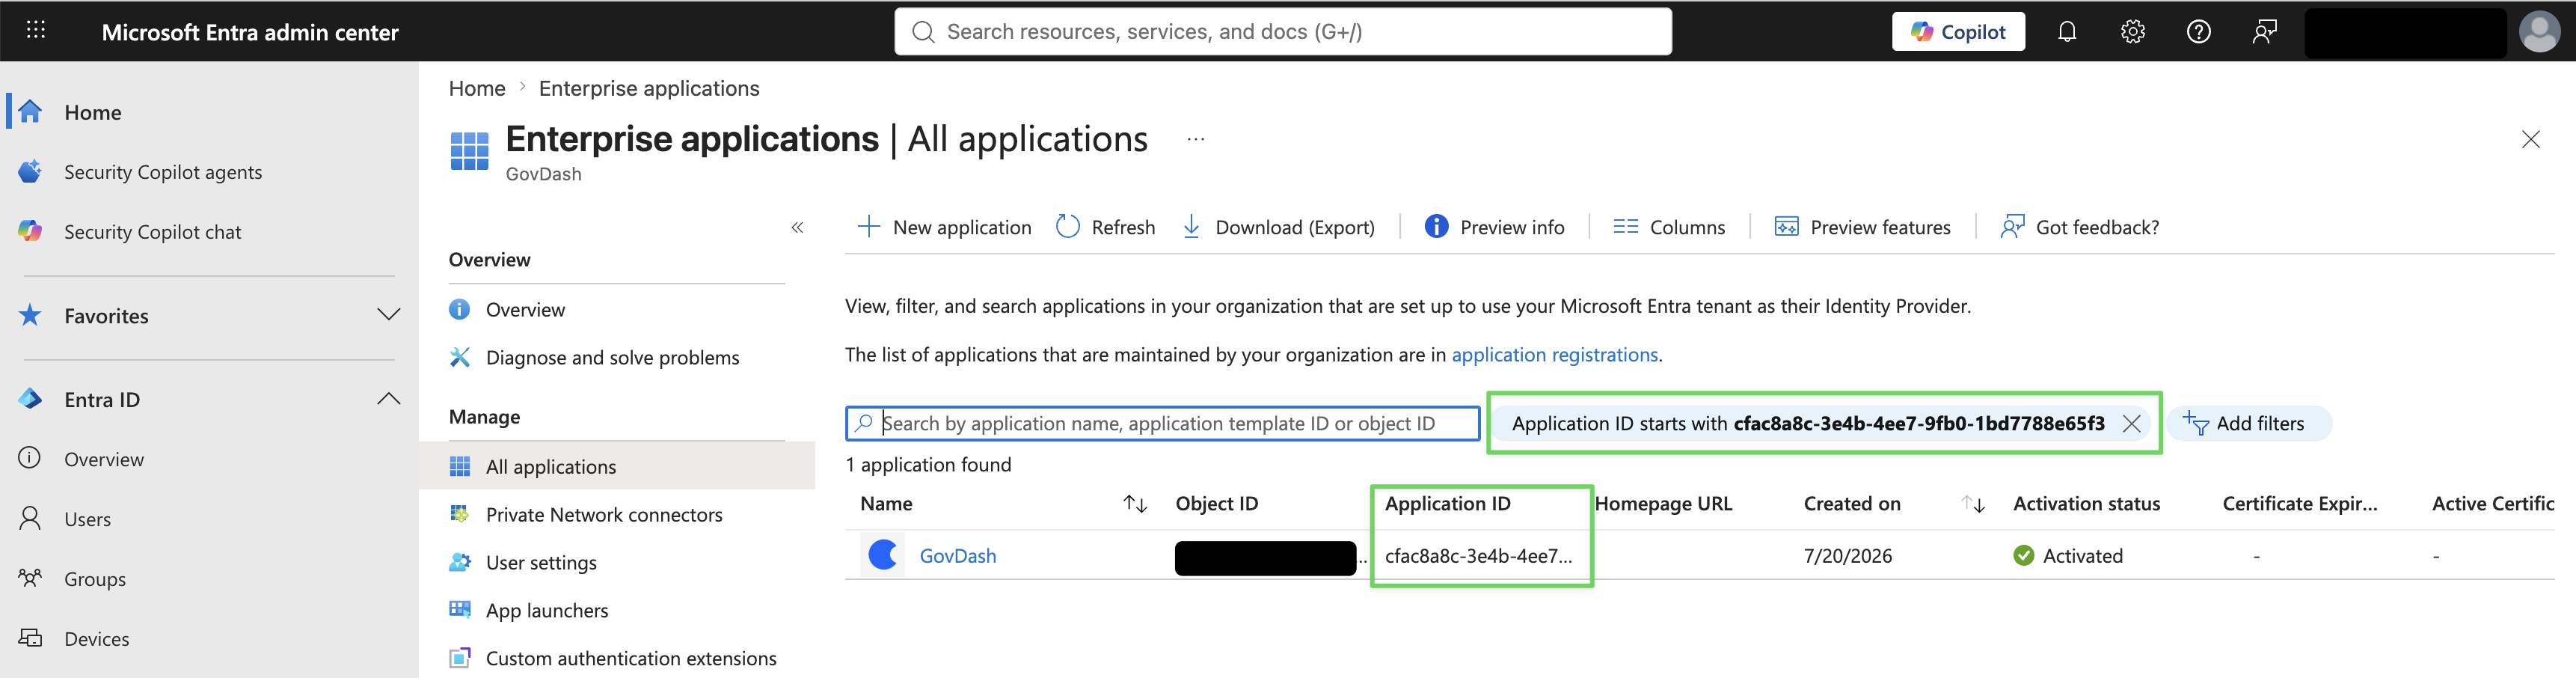2576x678 pixels.
Task: Open the help question mark icon
Action: click(x=2198, y=32)
